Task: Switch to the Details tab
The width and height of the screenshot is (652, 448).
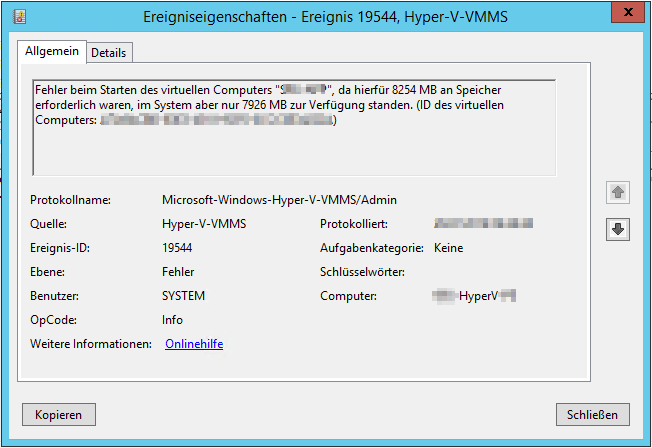Action: [109, 52]
